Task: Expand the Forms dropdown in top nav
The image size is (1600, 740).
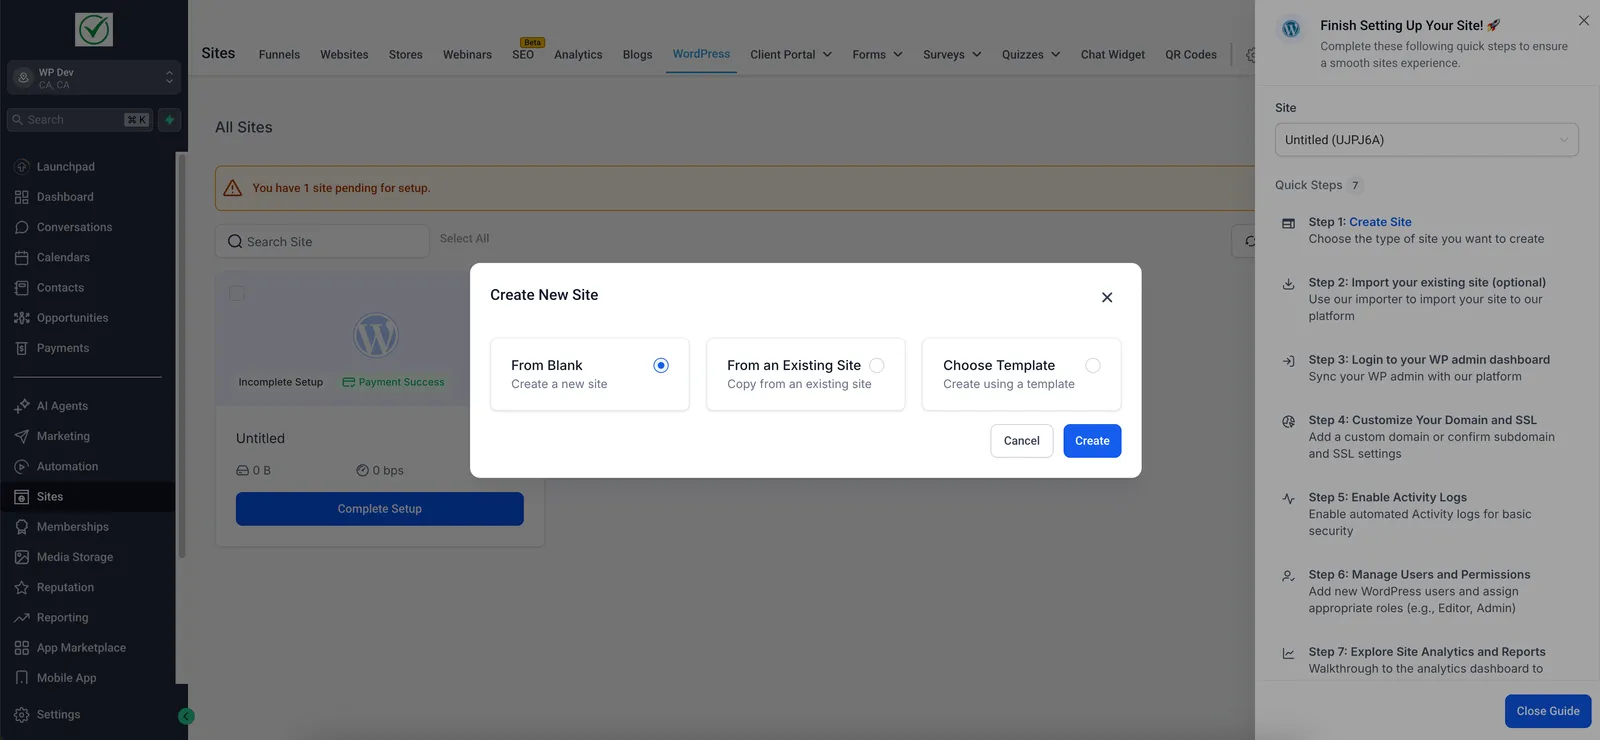Action: (878, 55)
